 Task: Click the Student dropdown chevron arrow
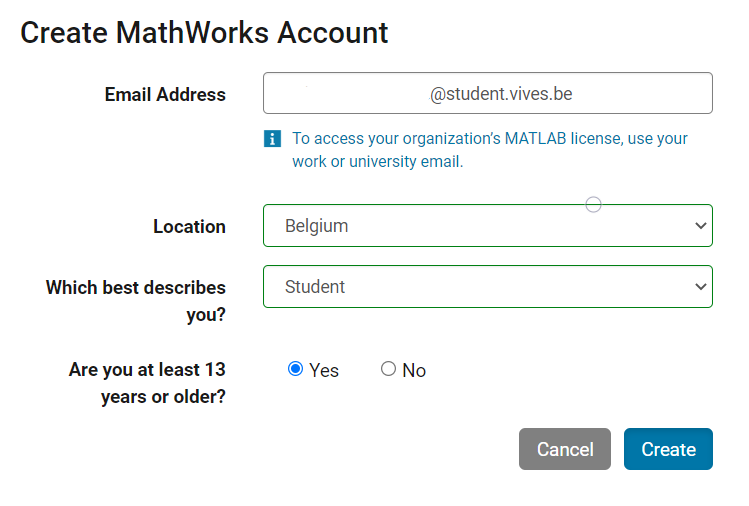click(700, 287)
